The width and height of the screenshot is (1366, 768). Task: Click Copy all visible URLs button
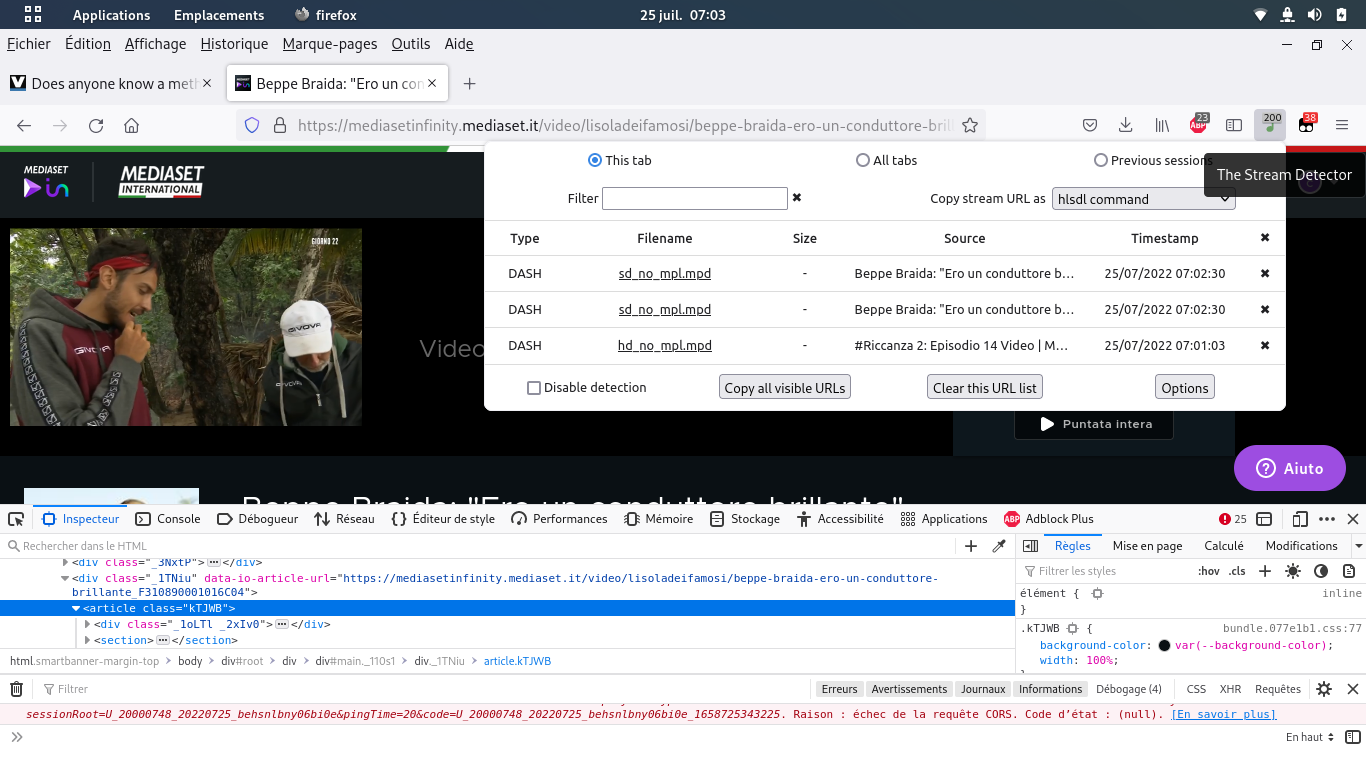[785, 388]
